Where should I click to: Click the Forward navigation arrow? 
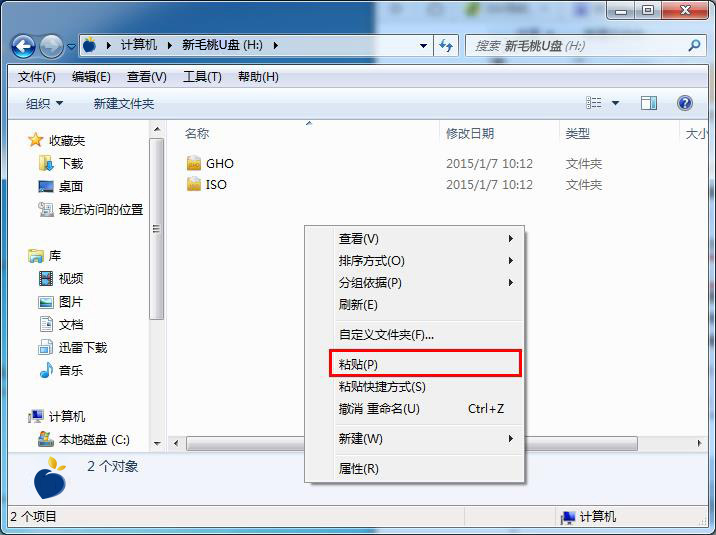pos(51,46)
